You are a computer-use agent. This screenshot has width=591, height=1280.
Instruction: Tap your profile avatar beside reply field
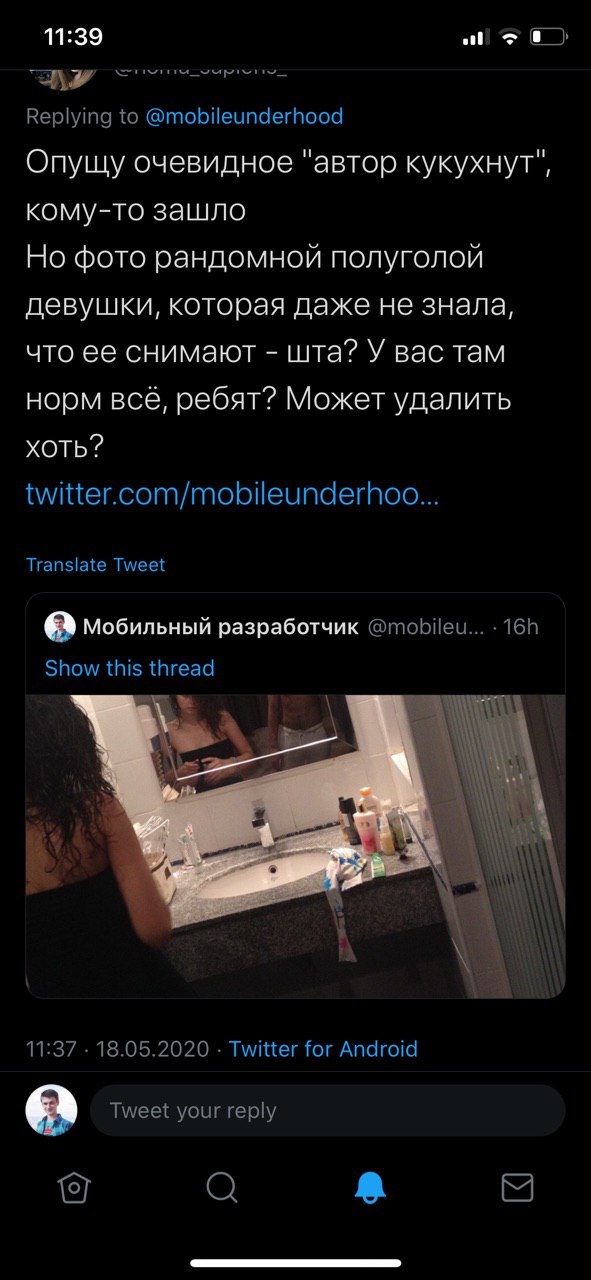pyautogui.click(x=51, y=1110)
